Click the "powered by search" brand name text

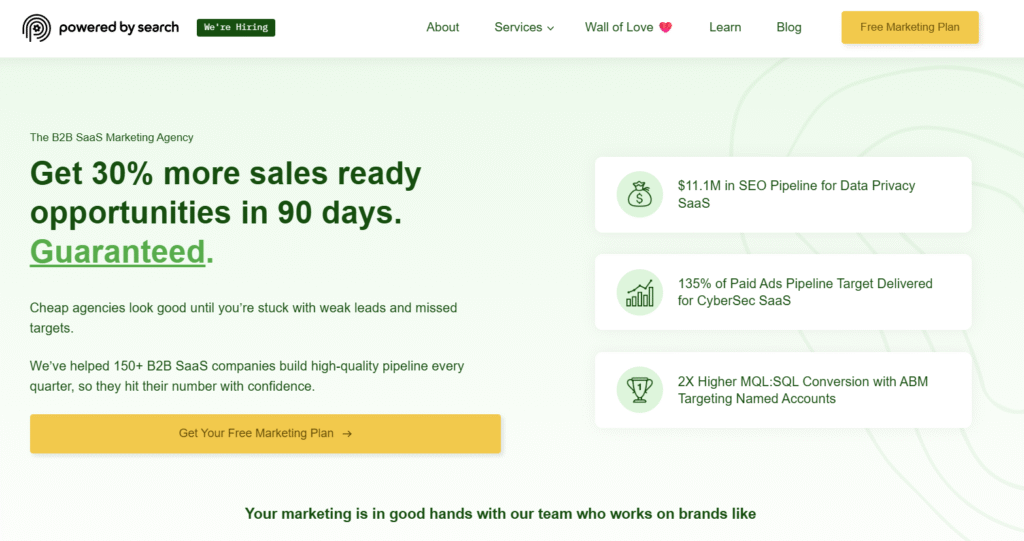[x=119, y=28]
